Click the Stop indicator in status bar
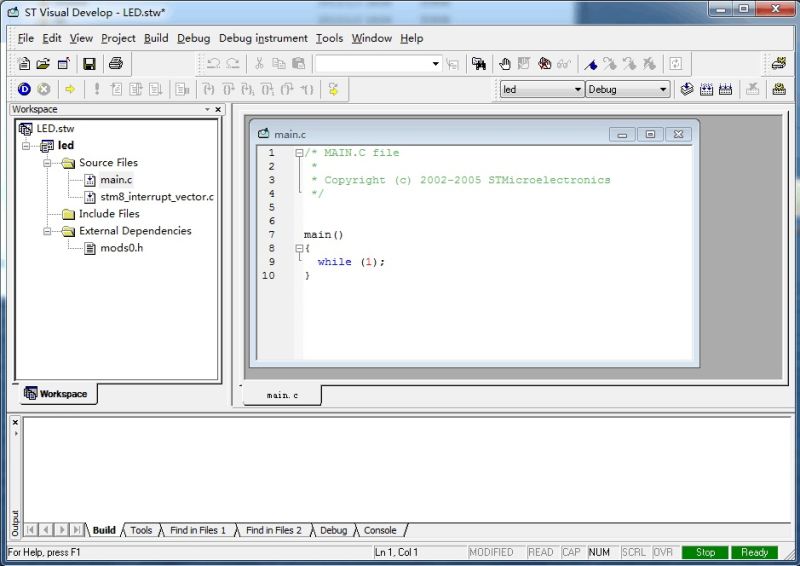This screenshot has height=566, width=800. tap(705, 552)
